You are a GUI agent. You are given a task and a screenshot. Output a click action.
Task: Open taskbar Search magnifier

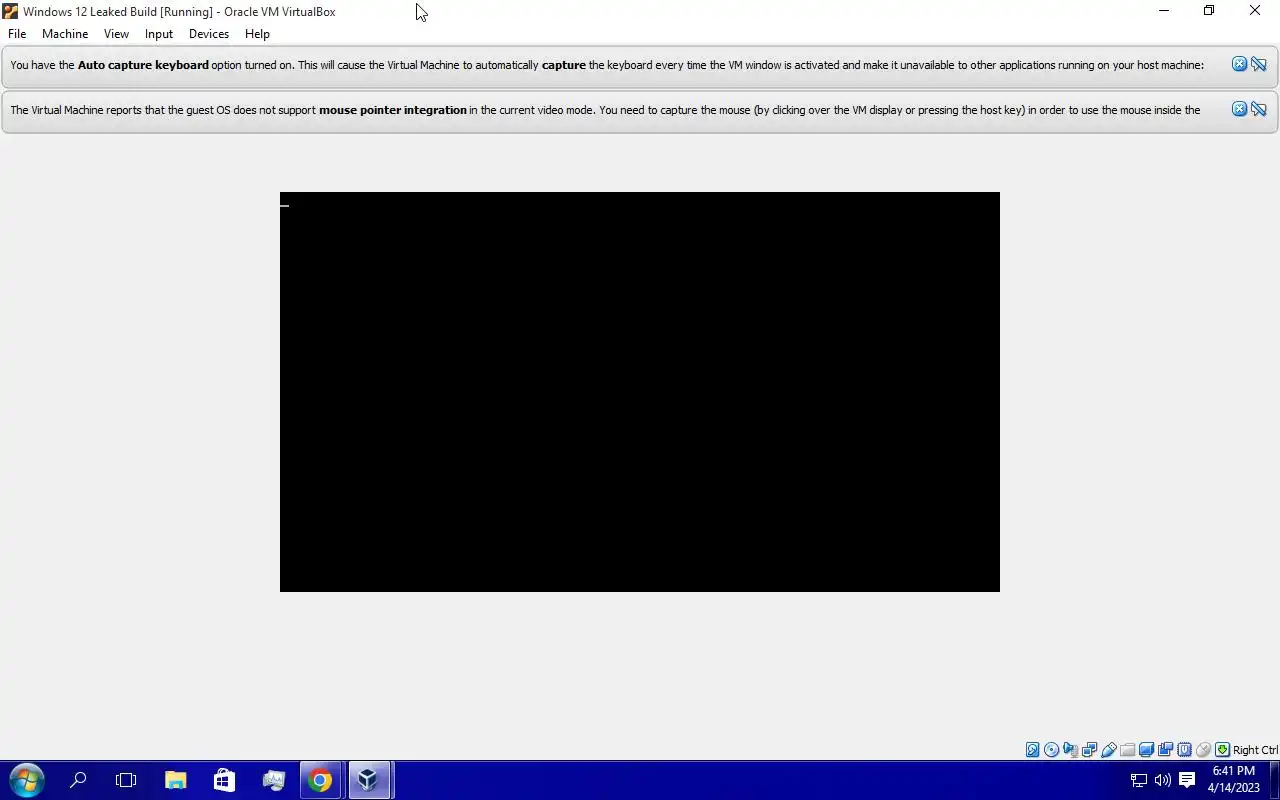pos(78,780)
